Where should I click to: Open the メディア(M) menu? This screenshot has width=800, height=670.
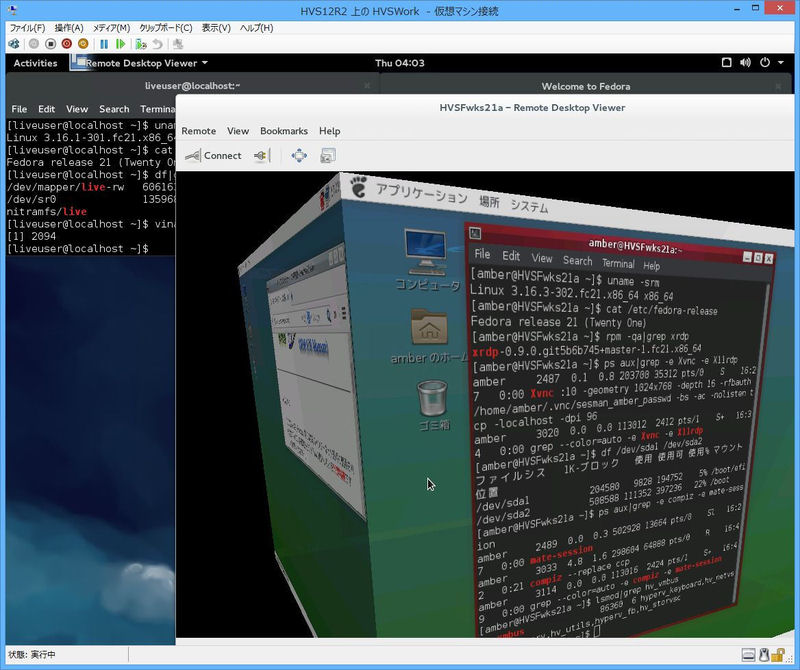pos(111,28)
